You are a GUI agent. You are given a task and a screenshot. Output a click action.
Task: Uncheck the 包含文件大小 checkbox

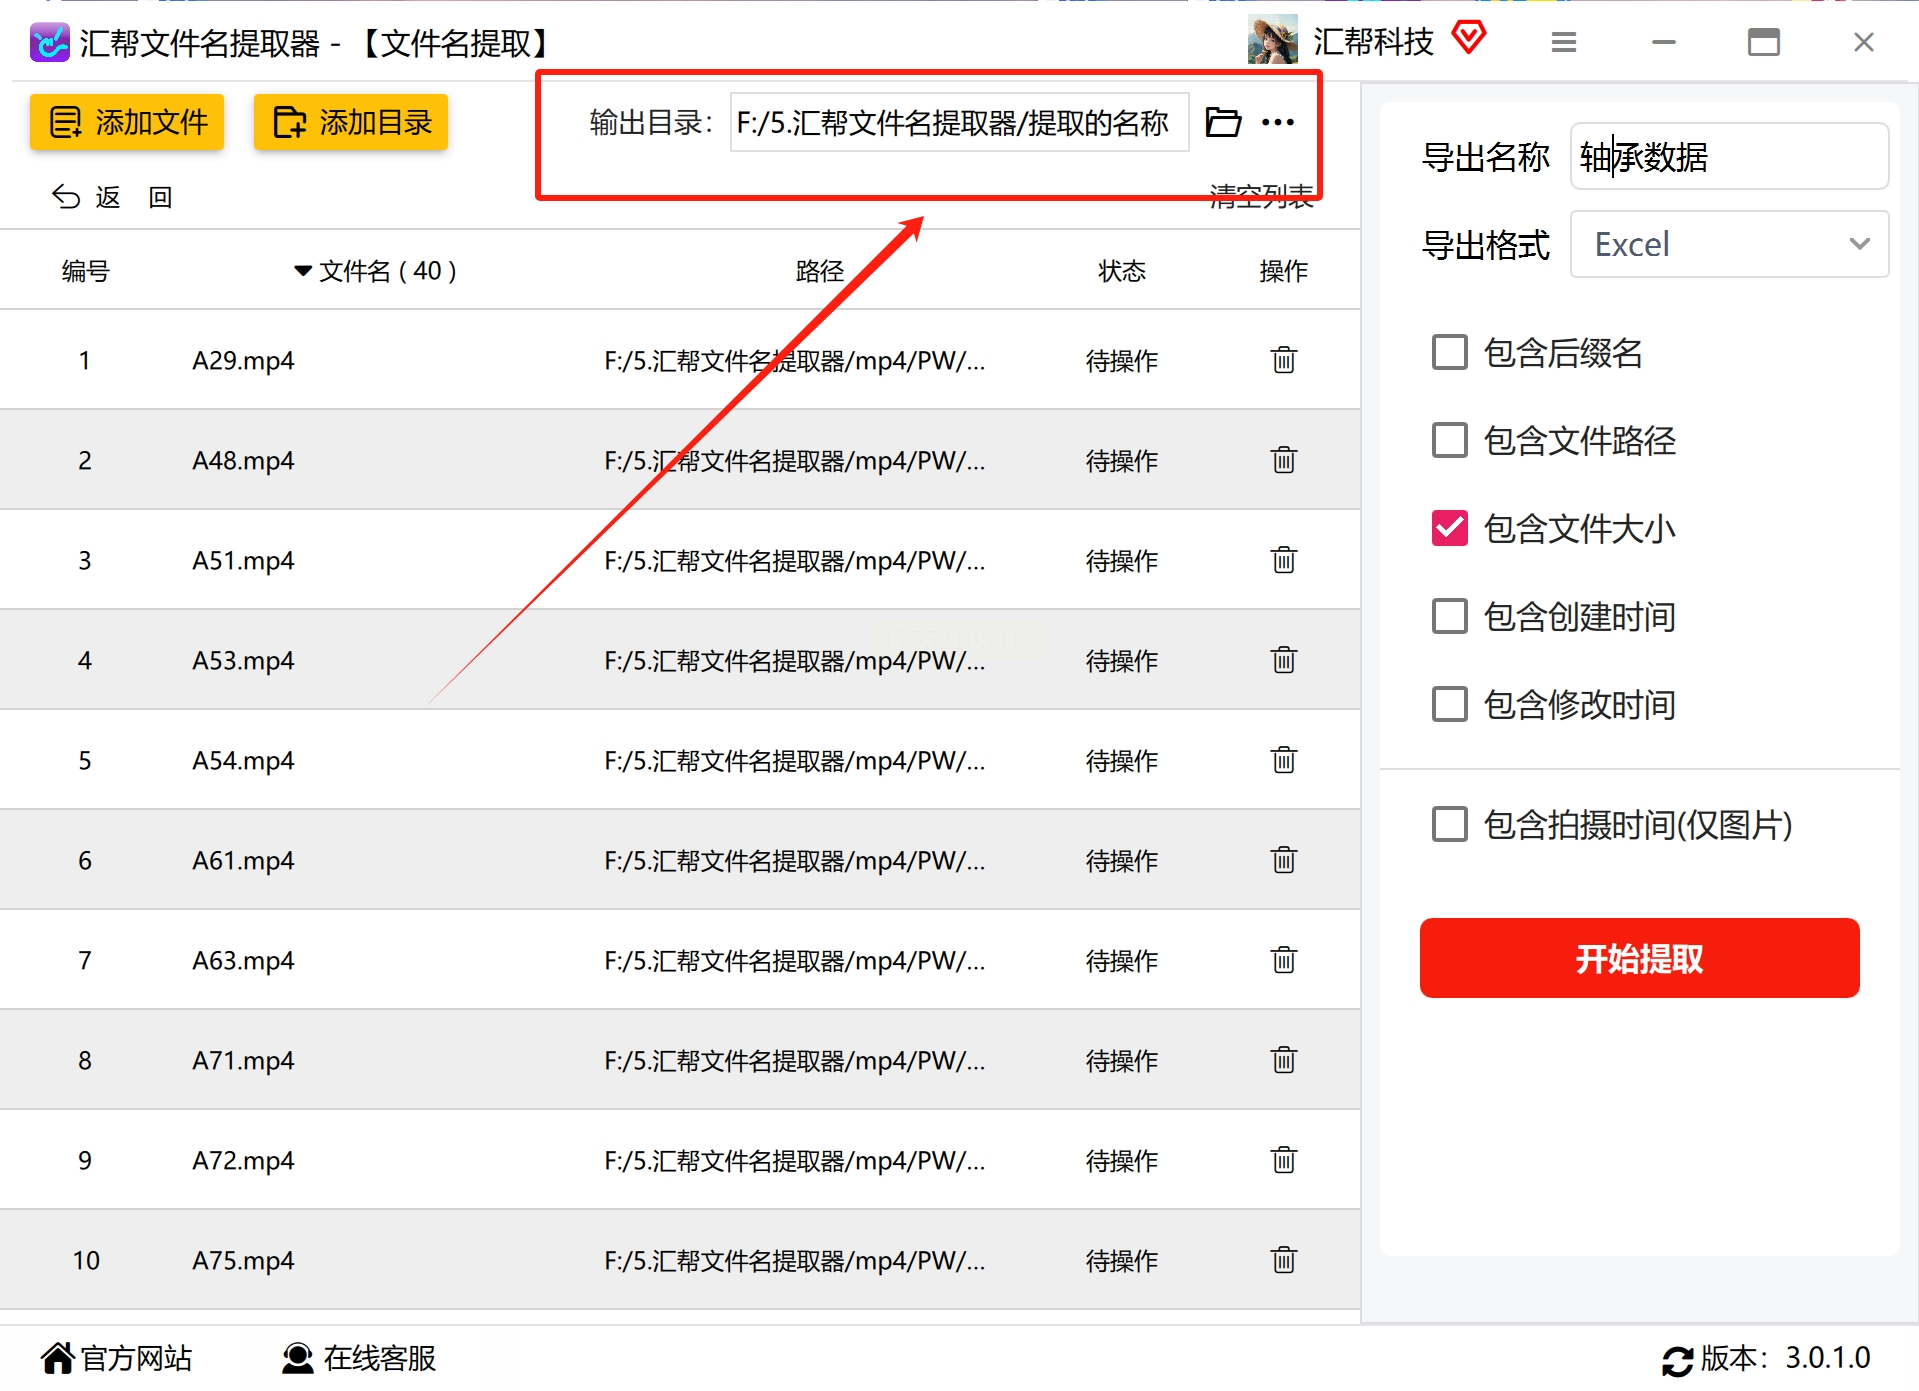click(x=1449, y=528)
